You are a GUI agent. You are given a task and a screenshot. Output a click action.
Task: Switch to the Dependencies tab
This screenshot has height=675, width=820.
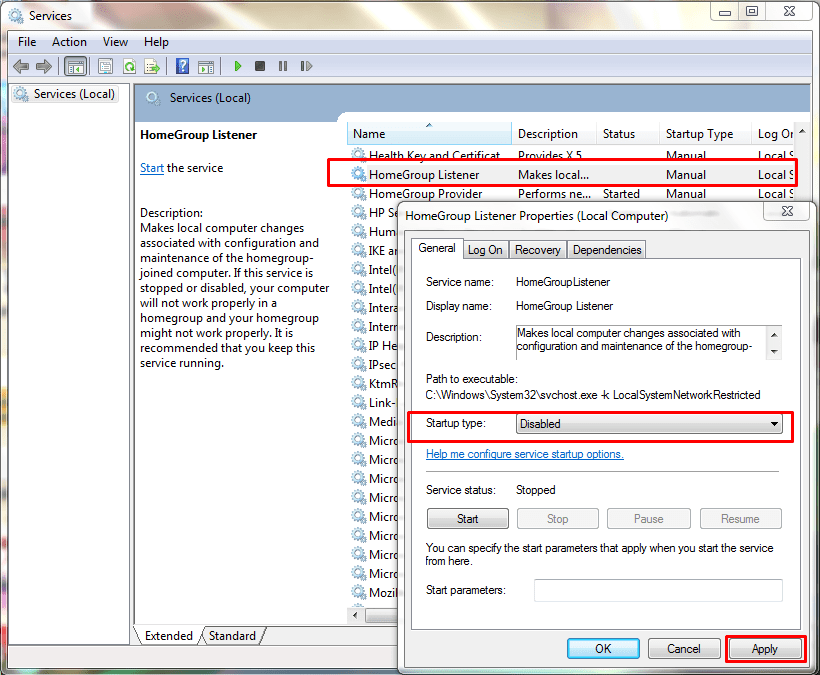[607, 250]
